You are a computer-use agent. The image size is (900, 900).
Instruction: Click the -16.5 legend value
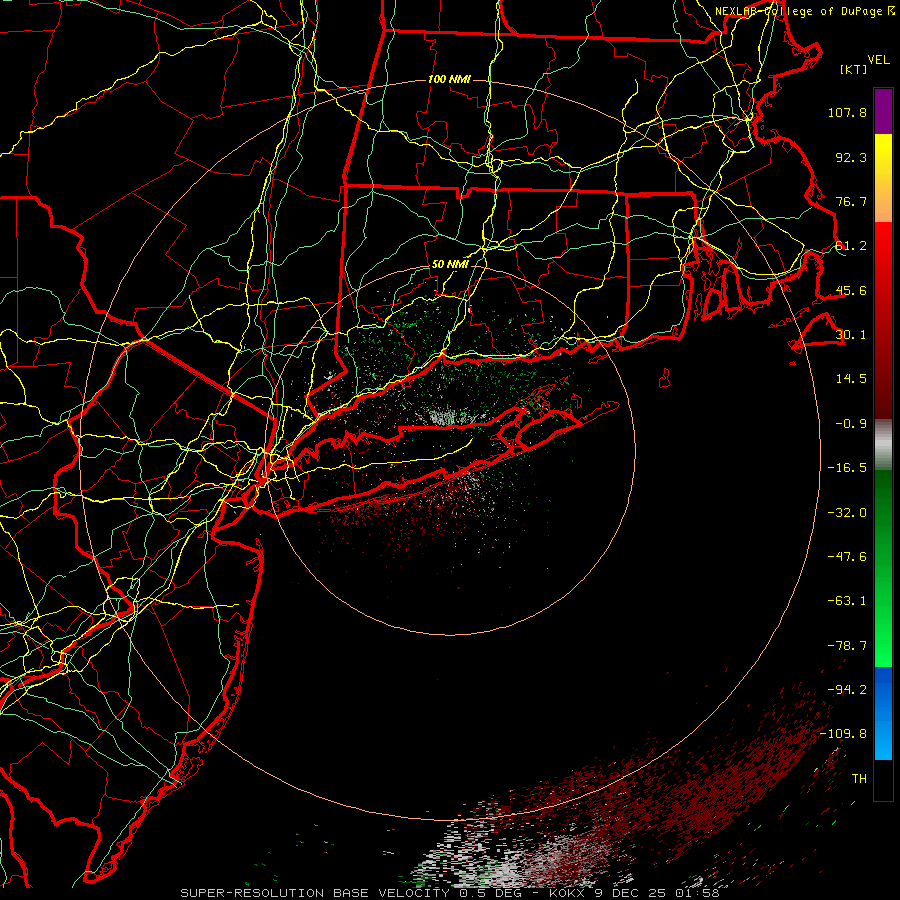847,468
